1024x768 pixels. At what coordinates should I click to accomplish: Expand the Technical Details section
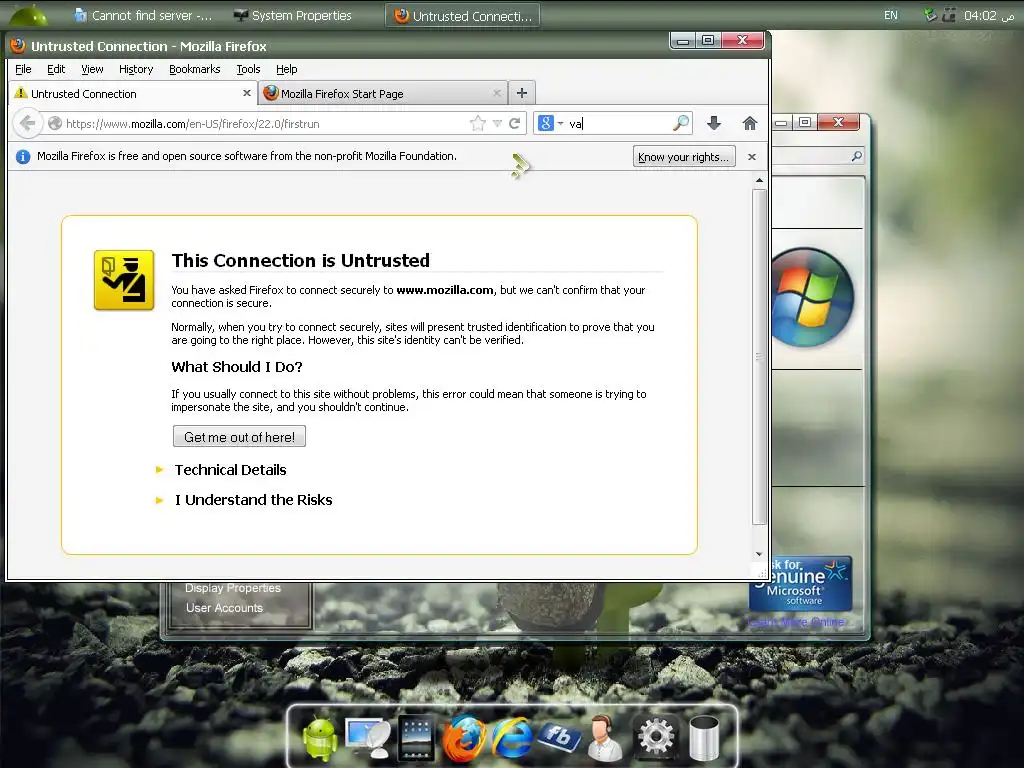(x=230, y=470)
